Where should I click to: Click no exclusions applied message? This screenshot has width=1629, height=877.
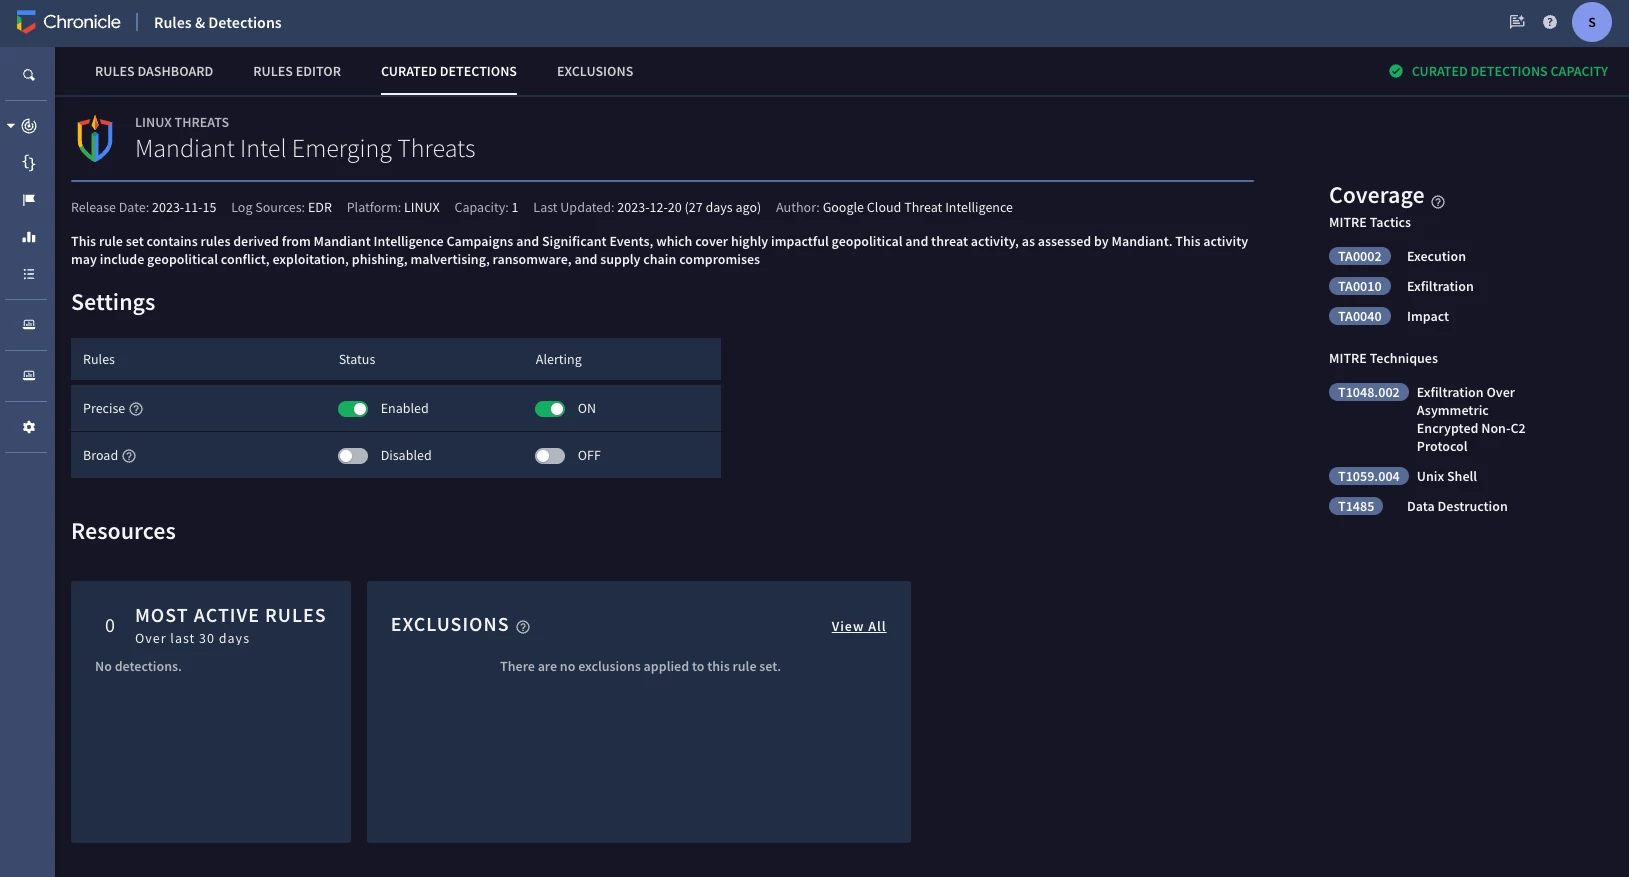coord(640,667)
